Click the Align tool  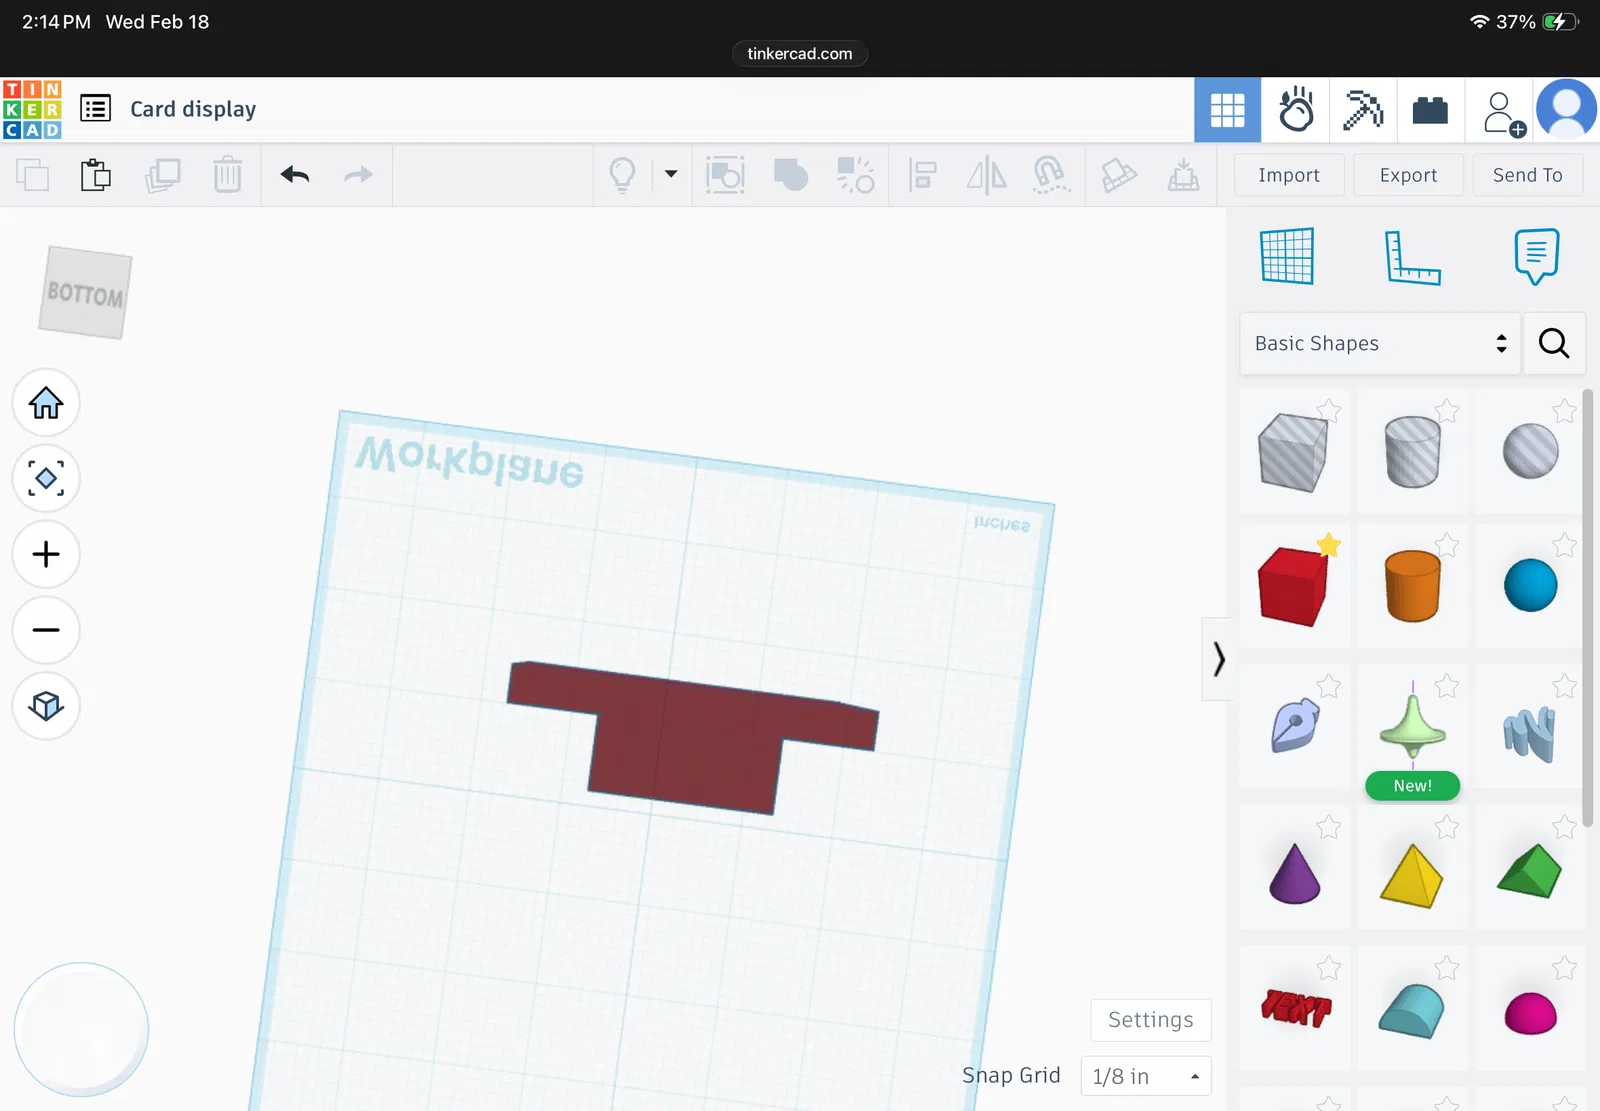922,175
